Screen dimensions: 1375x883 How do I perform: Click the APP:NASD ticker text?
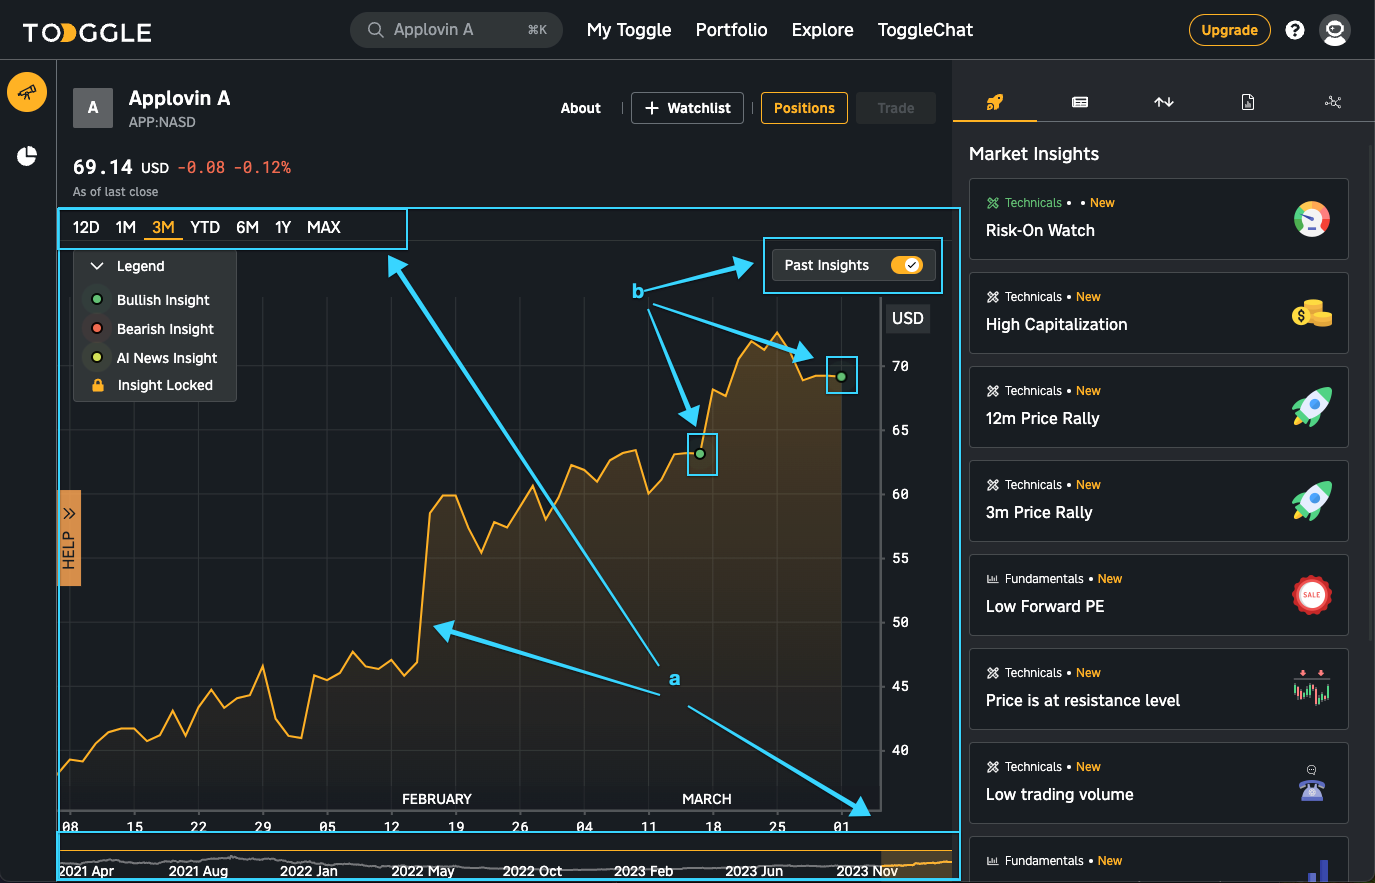pos(162,122)
